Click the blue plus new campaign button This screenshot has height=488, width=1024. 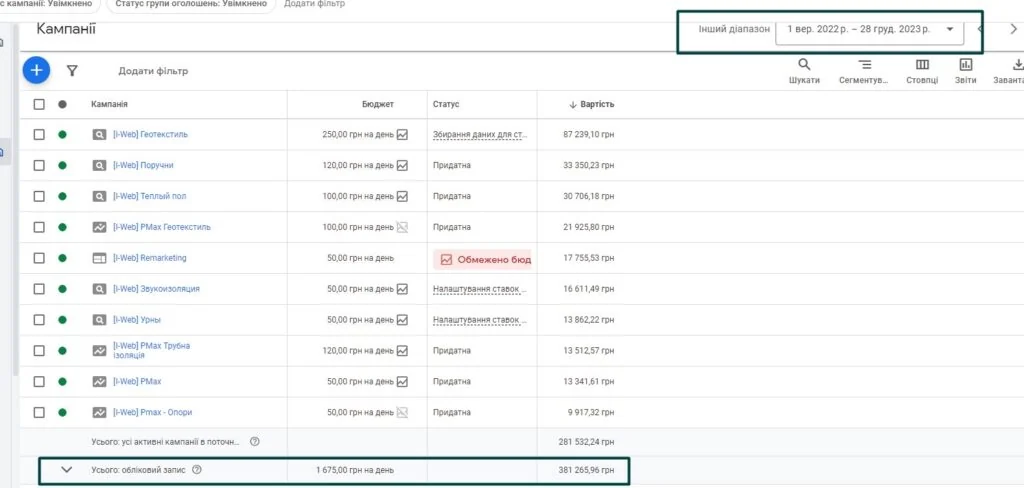tap(37, 70)
